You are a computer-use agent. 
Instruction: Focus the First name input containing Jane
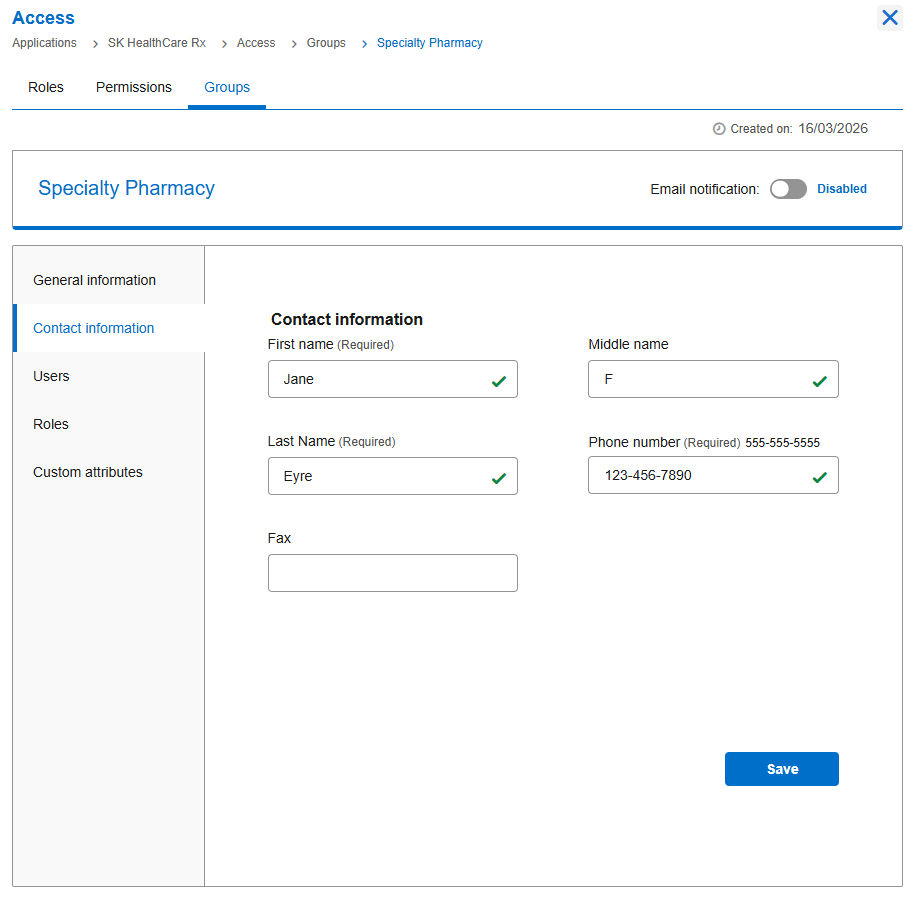click(x=393, y=379)
